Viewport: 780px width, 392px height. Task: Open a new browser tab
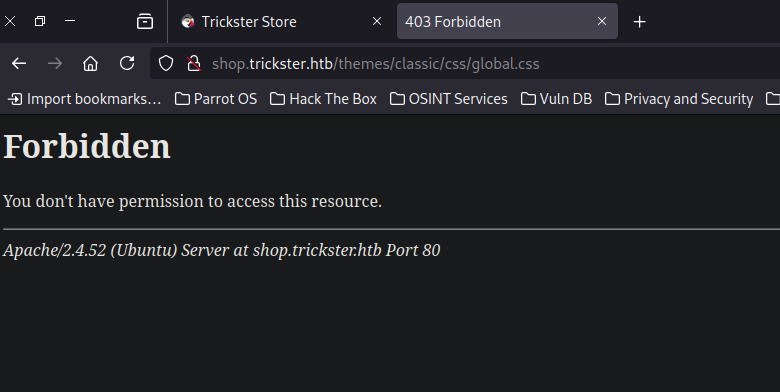(x=640, y=21)
